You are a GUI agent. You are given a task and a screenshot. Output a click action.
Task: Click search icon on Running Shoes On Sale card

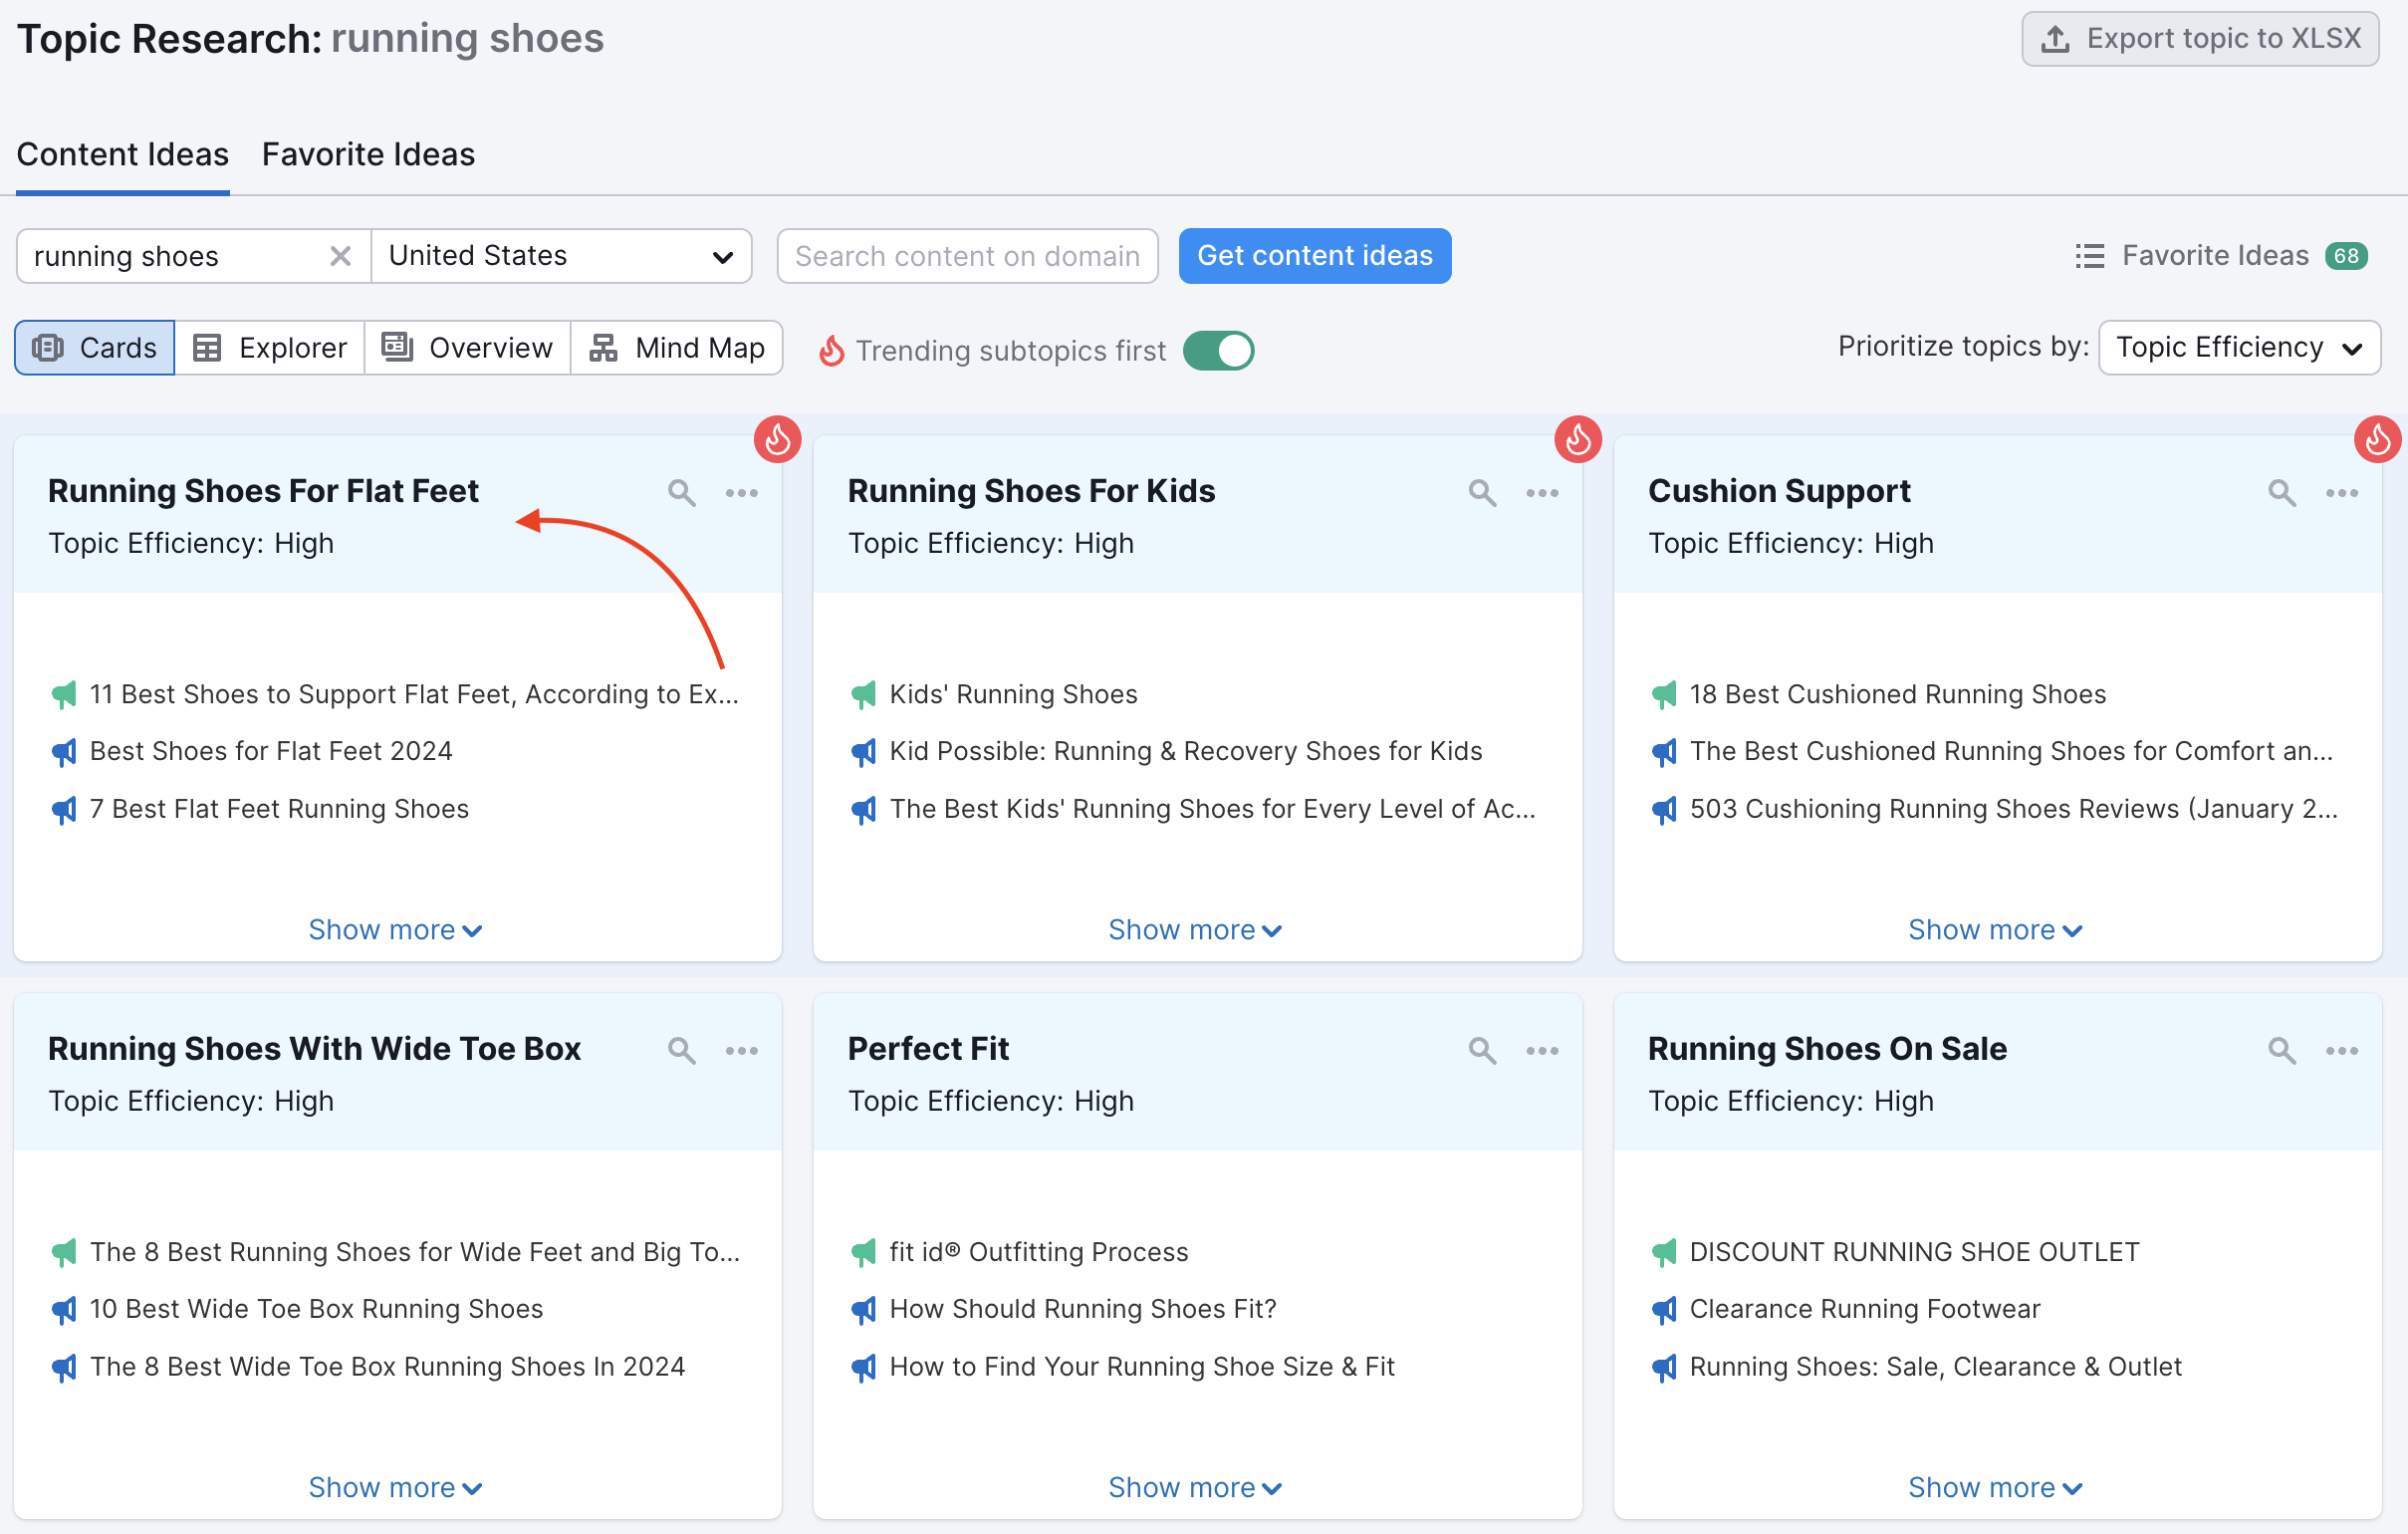[x=2281, y=1050]
